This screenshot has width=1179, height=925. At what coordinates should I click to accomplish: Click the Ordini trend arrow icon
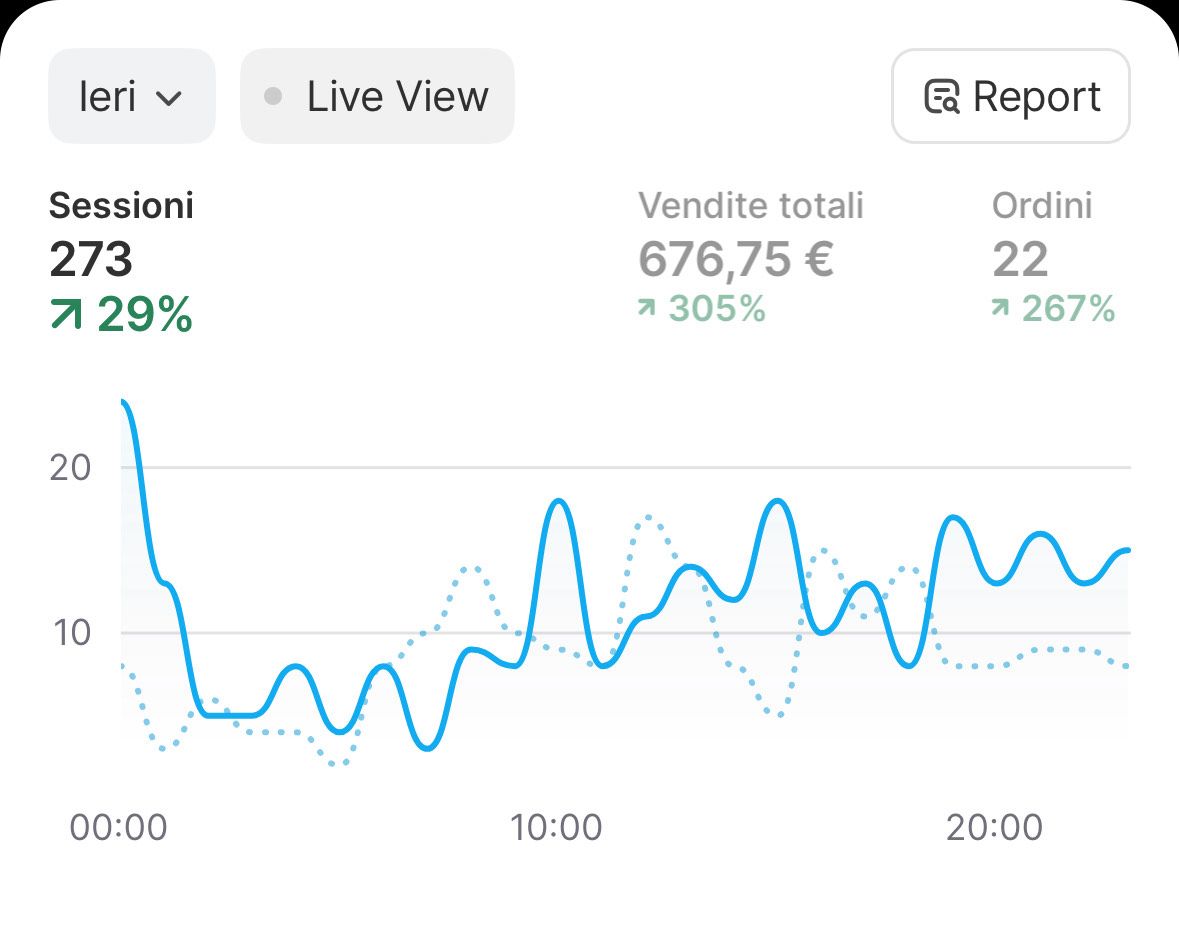1000,310
